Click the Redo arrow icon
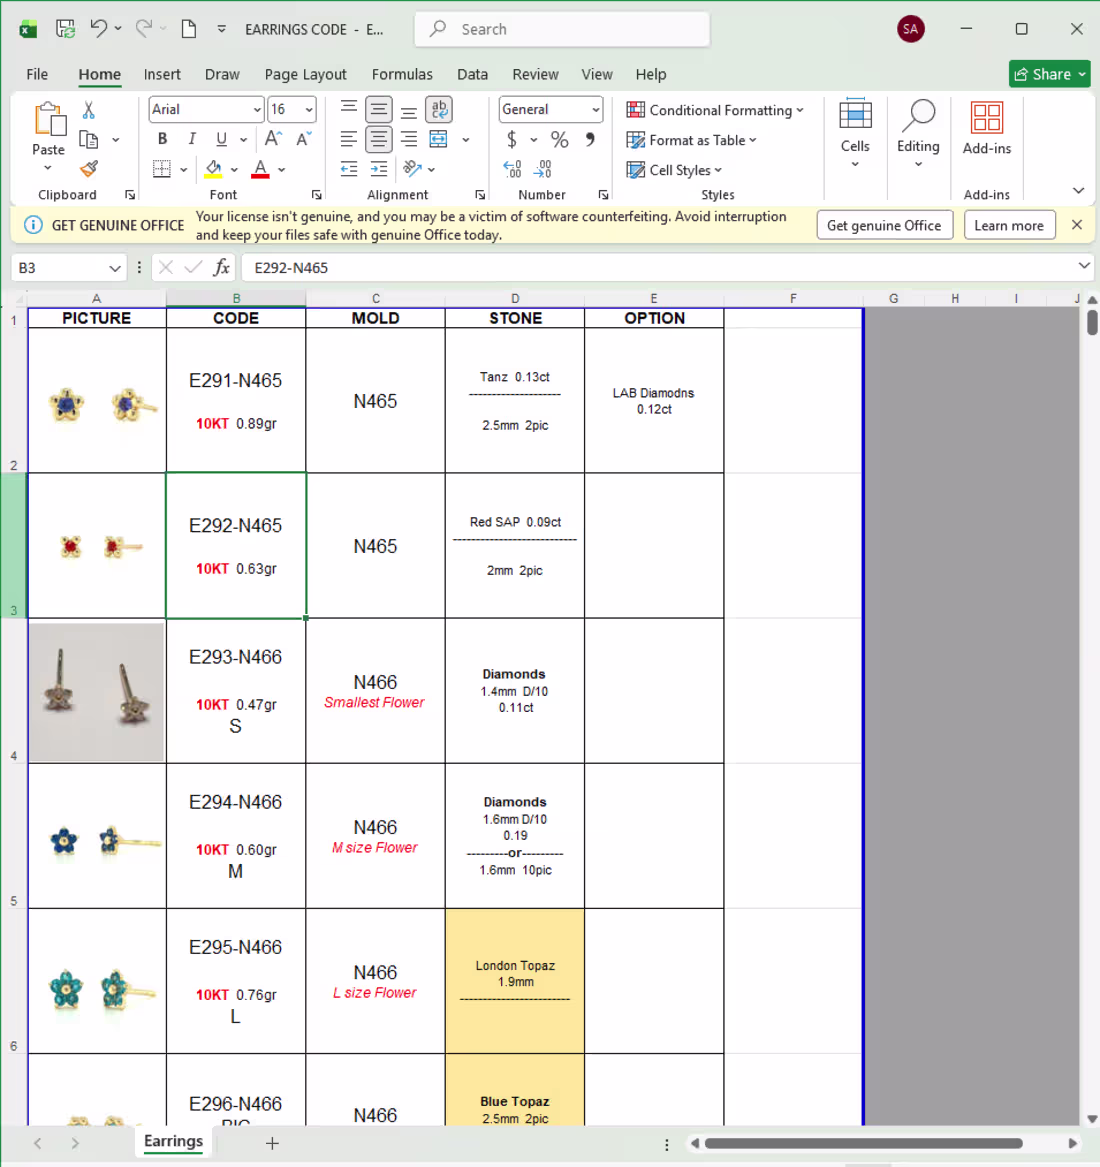 pos(144,29)
